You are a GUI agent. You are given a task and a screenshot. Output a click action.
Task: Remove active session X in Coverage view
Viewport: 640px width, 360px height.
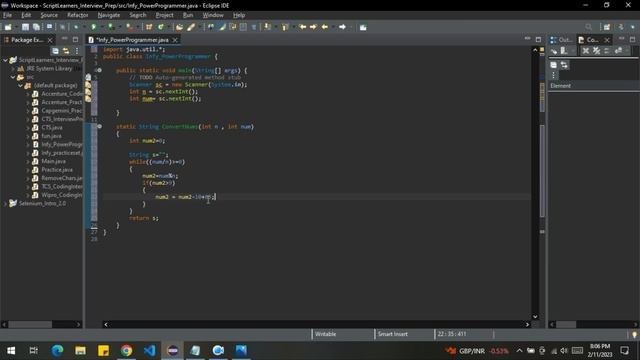click(x=586, y=51)
